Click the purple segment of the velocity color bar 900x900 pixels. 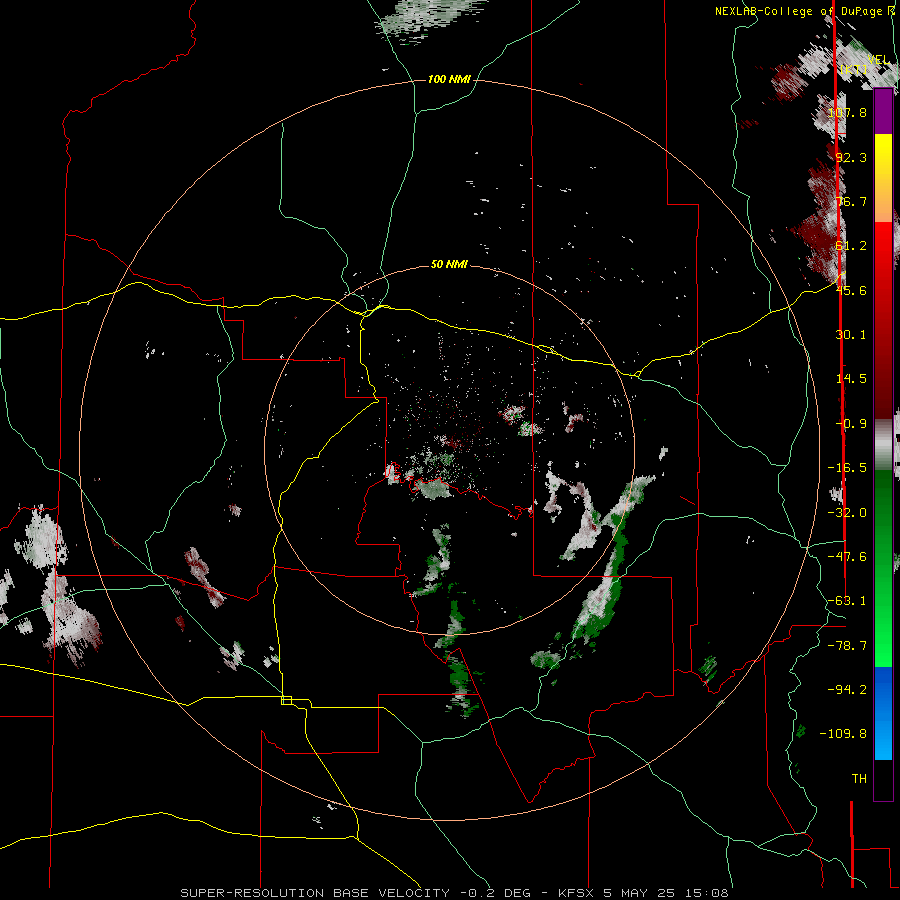[x=883, y=111]
